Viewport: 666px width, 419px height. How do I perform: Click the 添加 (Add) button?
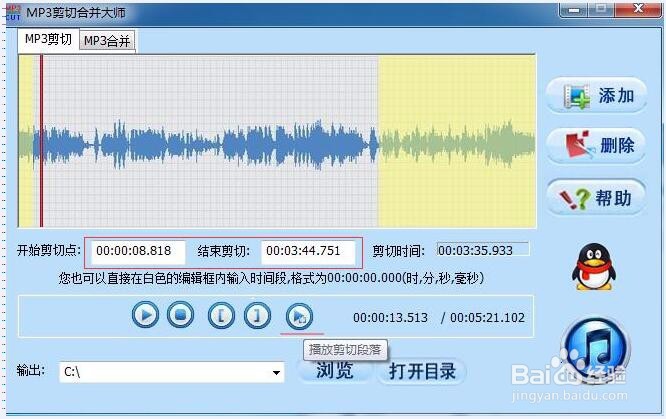click(596, 96)
